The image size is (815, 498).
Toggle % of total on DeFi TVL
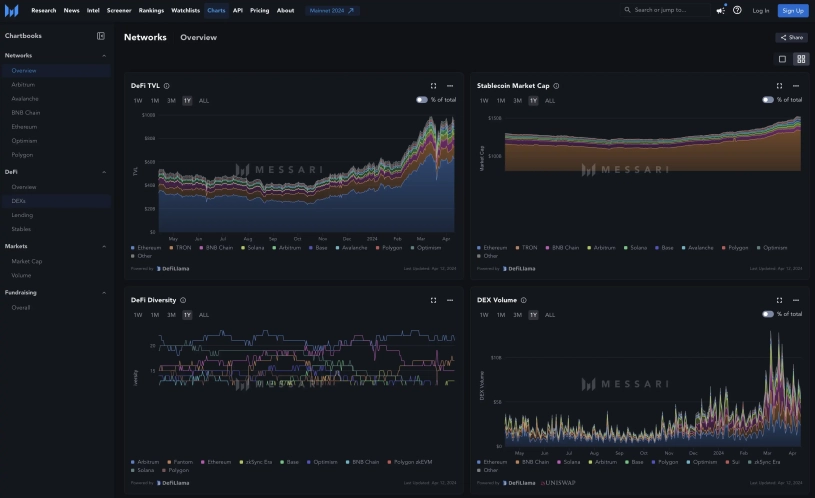point(422,100)
